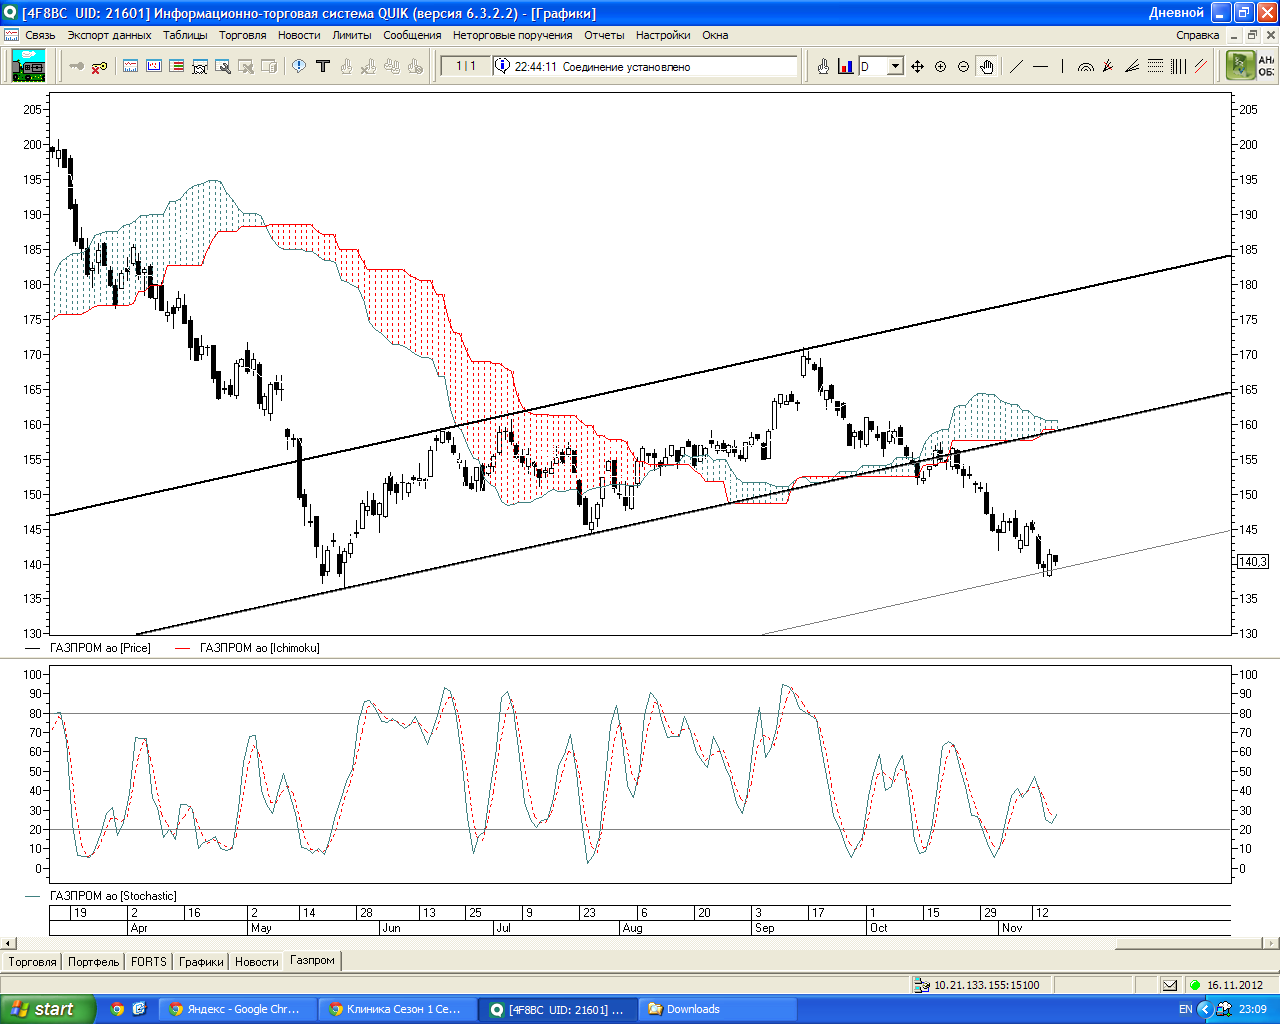This screenshot has width=1280, height=1024.
Task: Select the Fibonacci arcs tool
Action: [x=1085, y=66]
